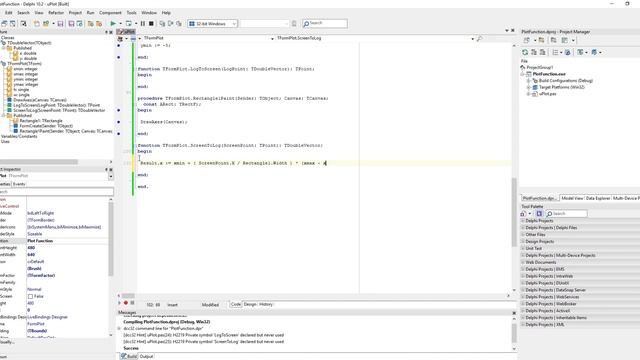The image size is (640, 360).
Task: Click the Refresh icon in Project Manager
Action: [525, 52]
